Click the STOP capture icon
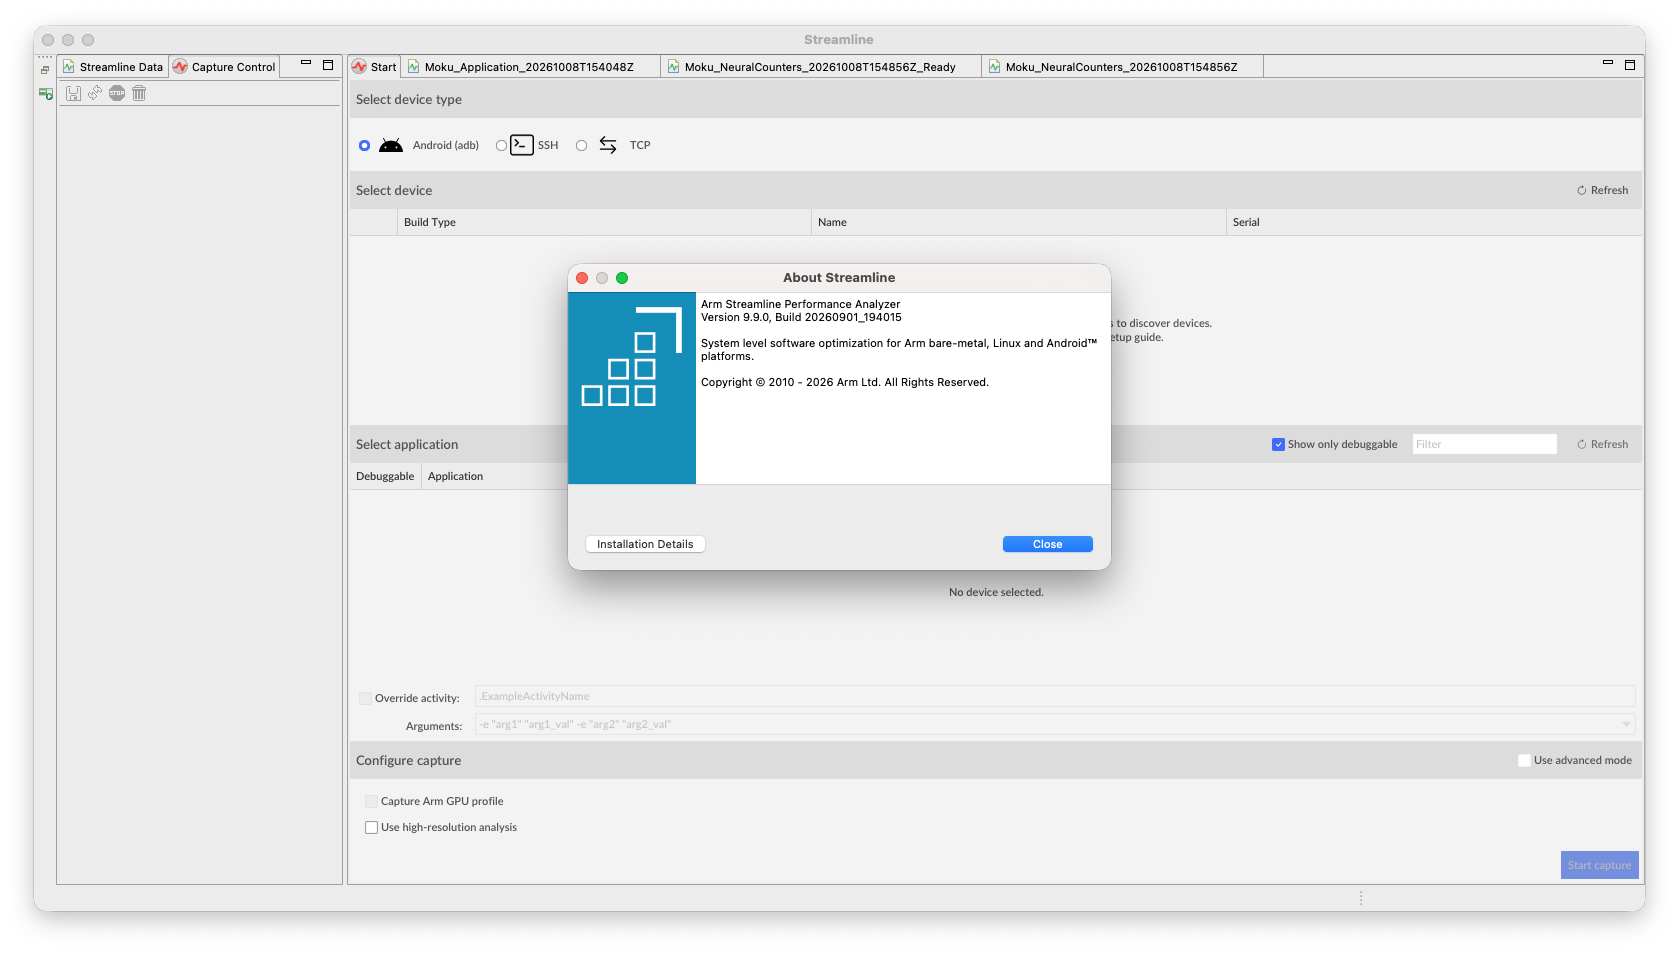The height and width of the screenshot is (953, 1679). [117, 93]
